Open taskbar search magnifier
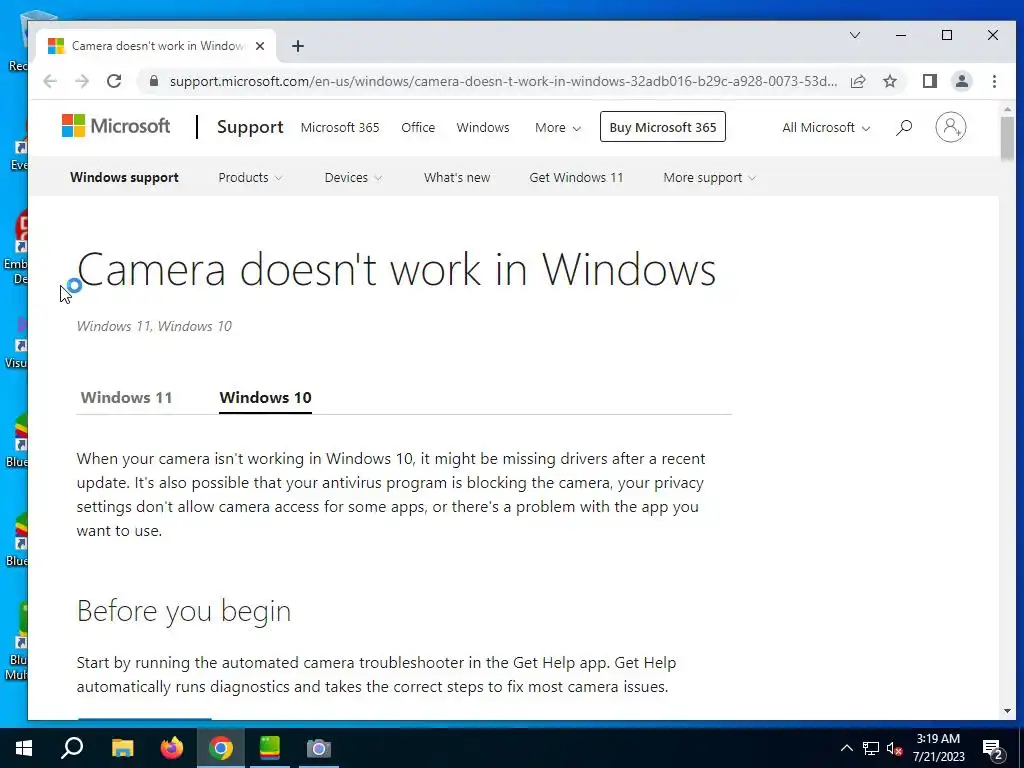 click(72, 748)
